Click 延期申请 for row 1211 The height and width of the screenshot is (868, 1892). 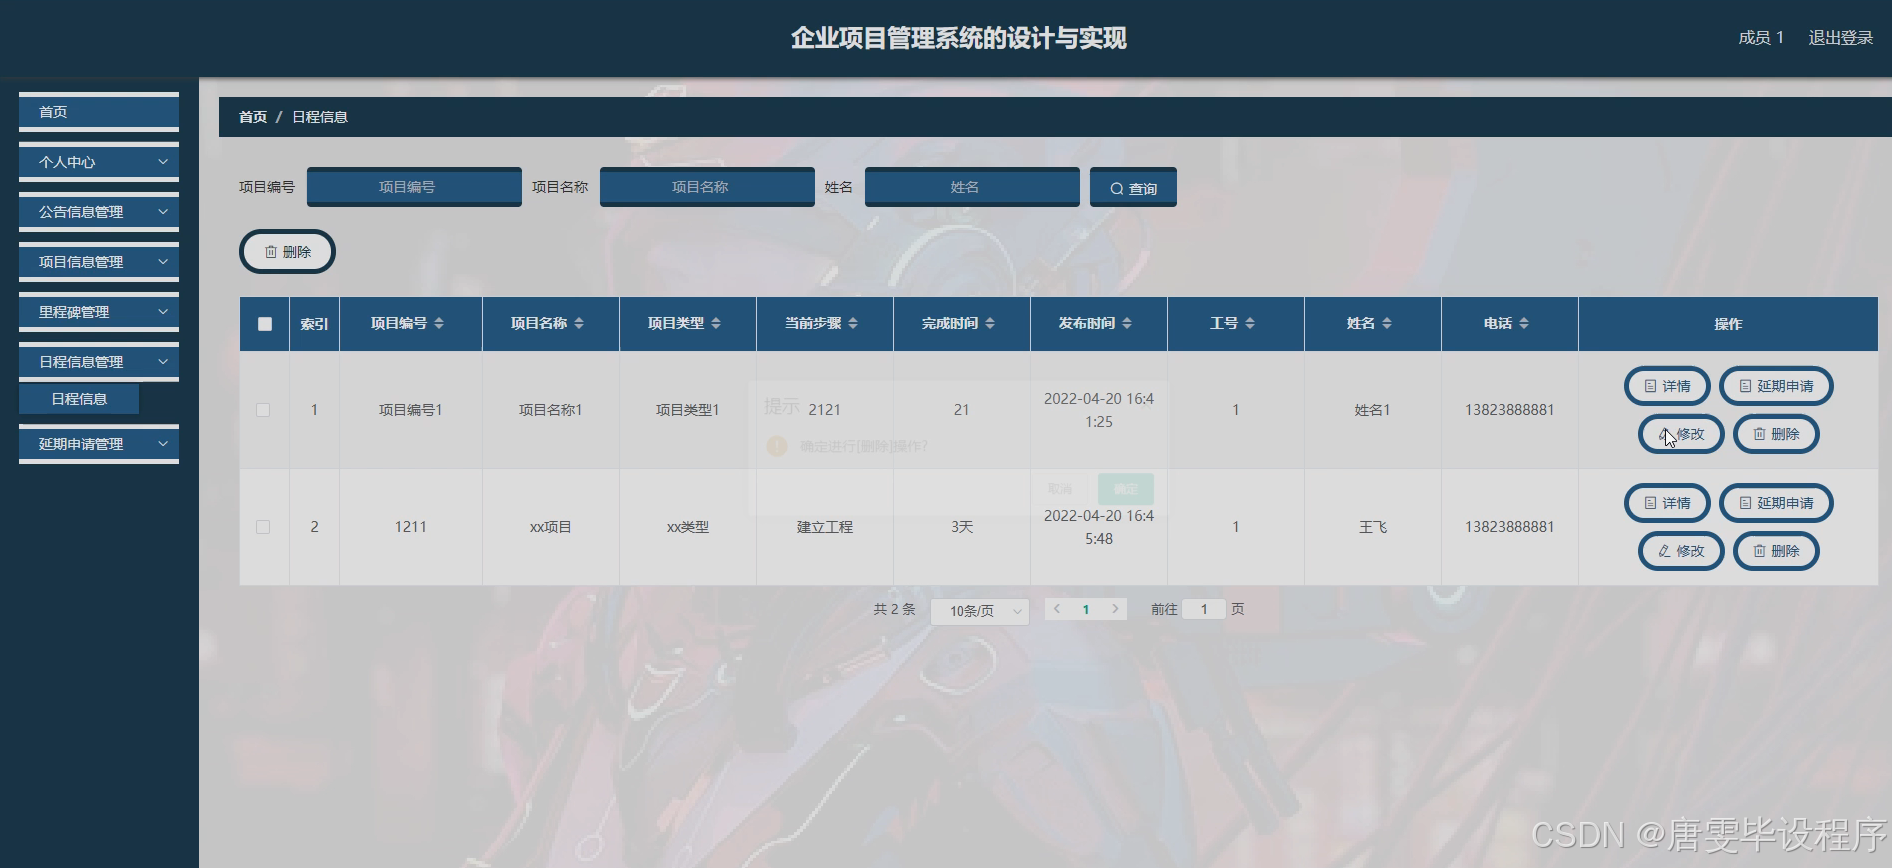tap(1776, 503)
